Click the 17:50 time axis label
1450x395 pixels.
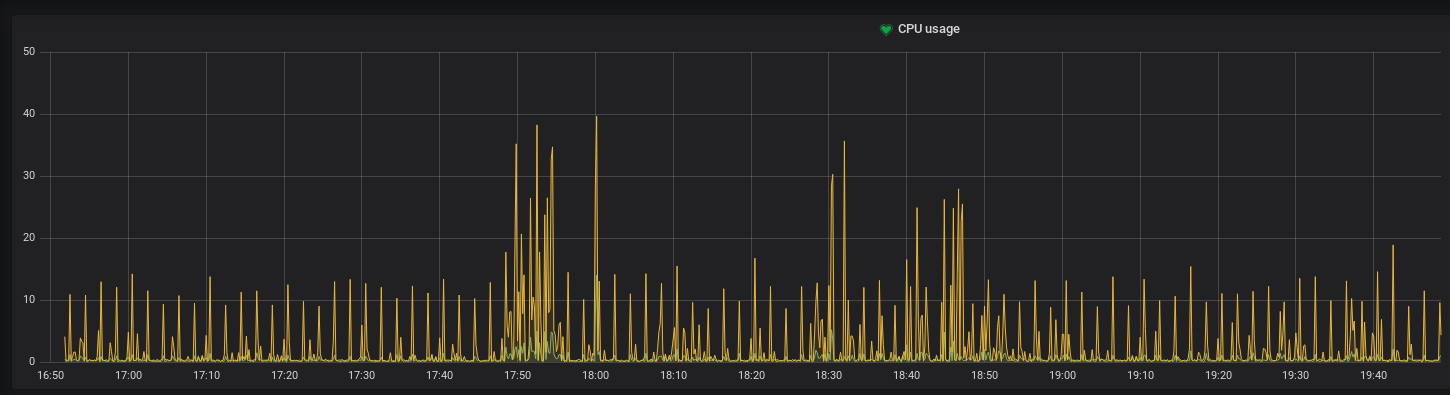pos(518,375)
